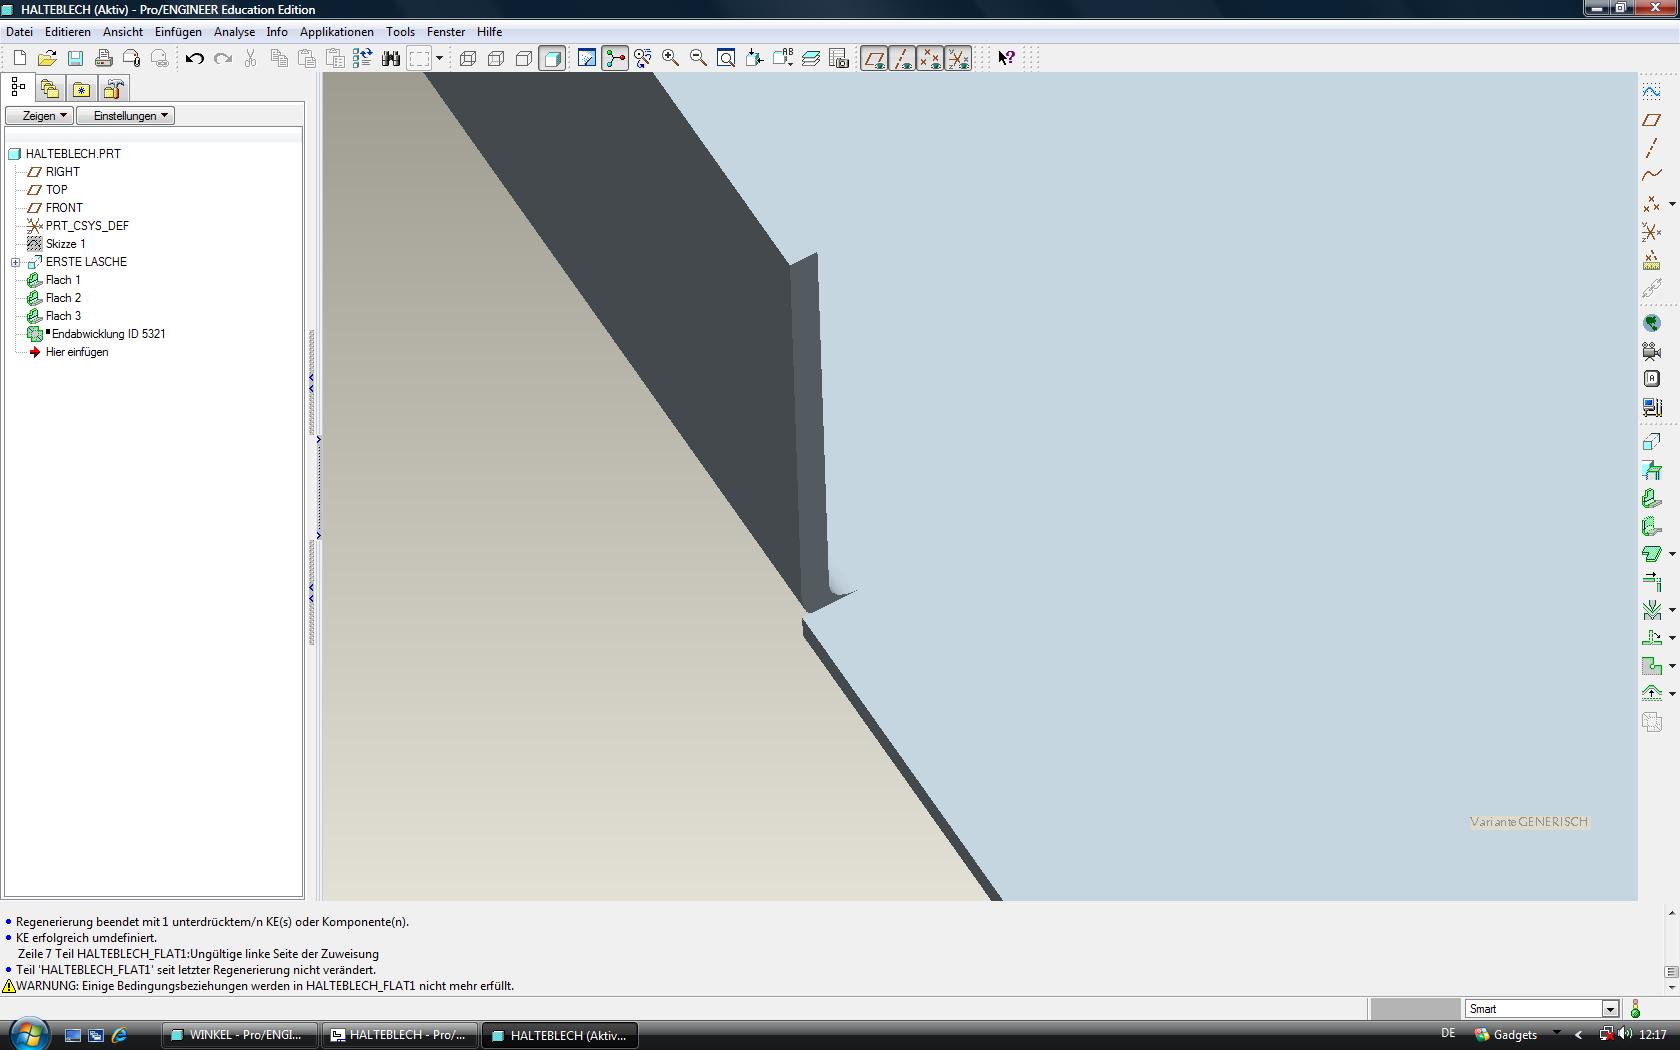The image size is (1680, 1050).
Task: Click the datum plane tool icon
Action: (1652, 120)
